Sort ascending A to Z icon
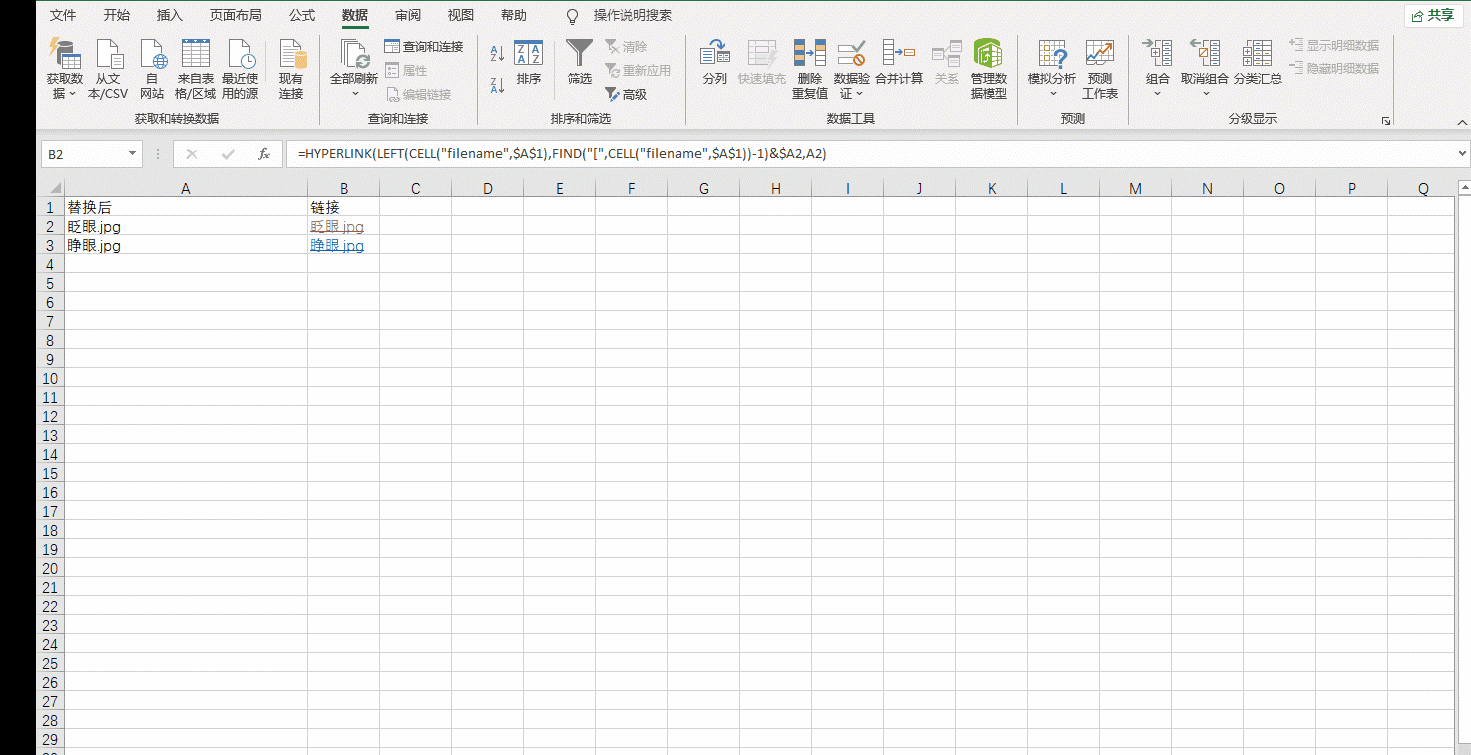Screen dimensions: 1471x755 [497, 54]
